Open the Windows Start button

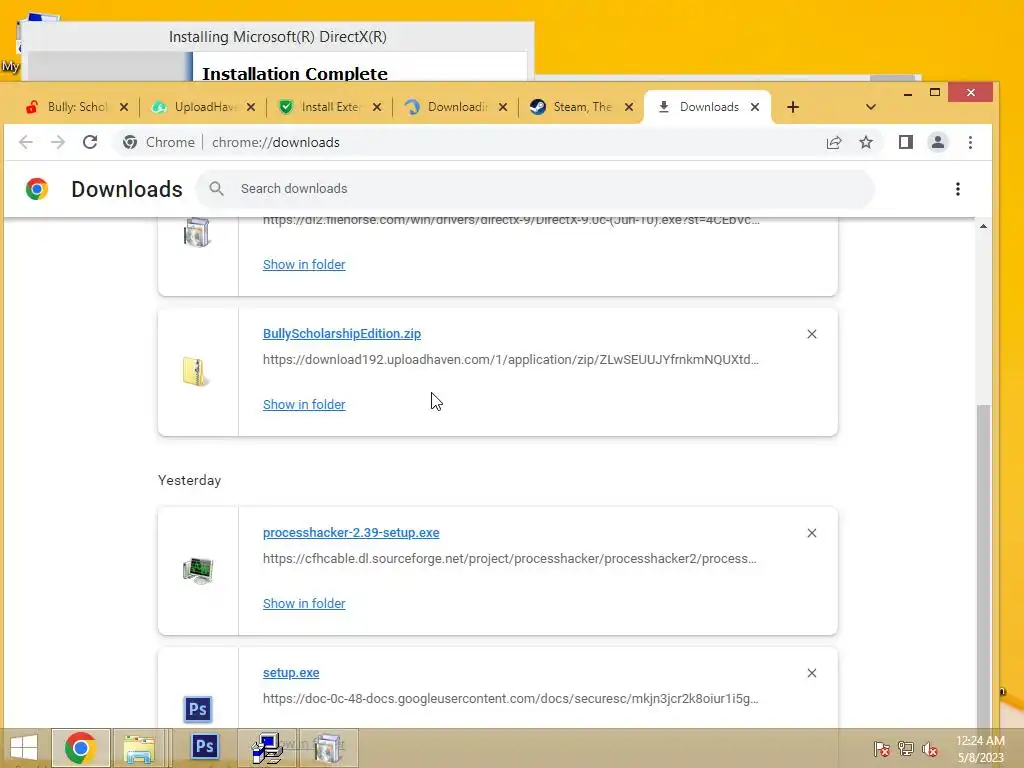(24, 748)
